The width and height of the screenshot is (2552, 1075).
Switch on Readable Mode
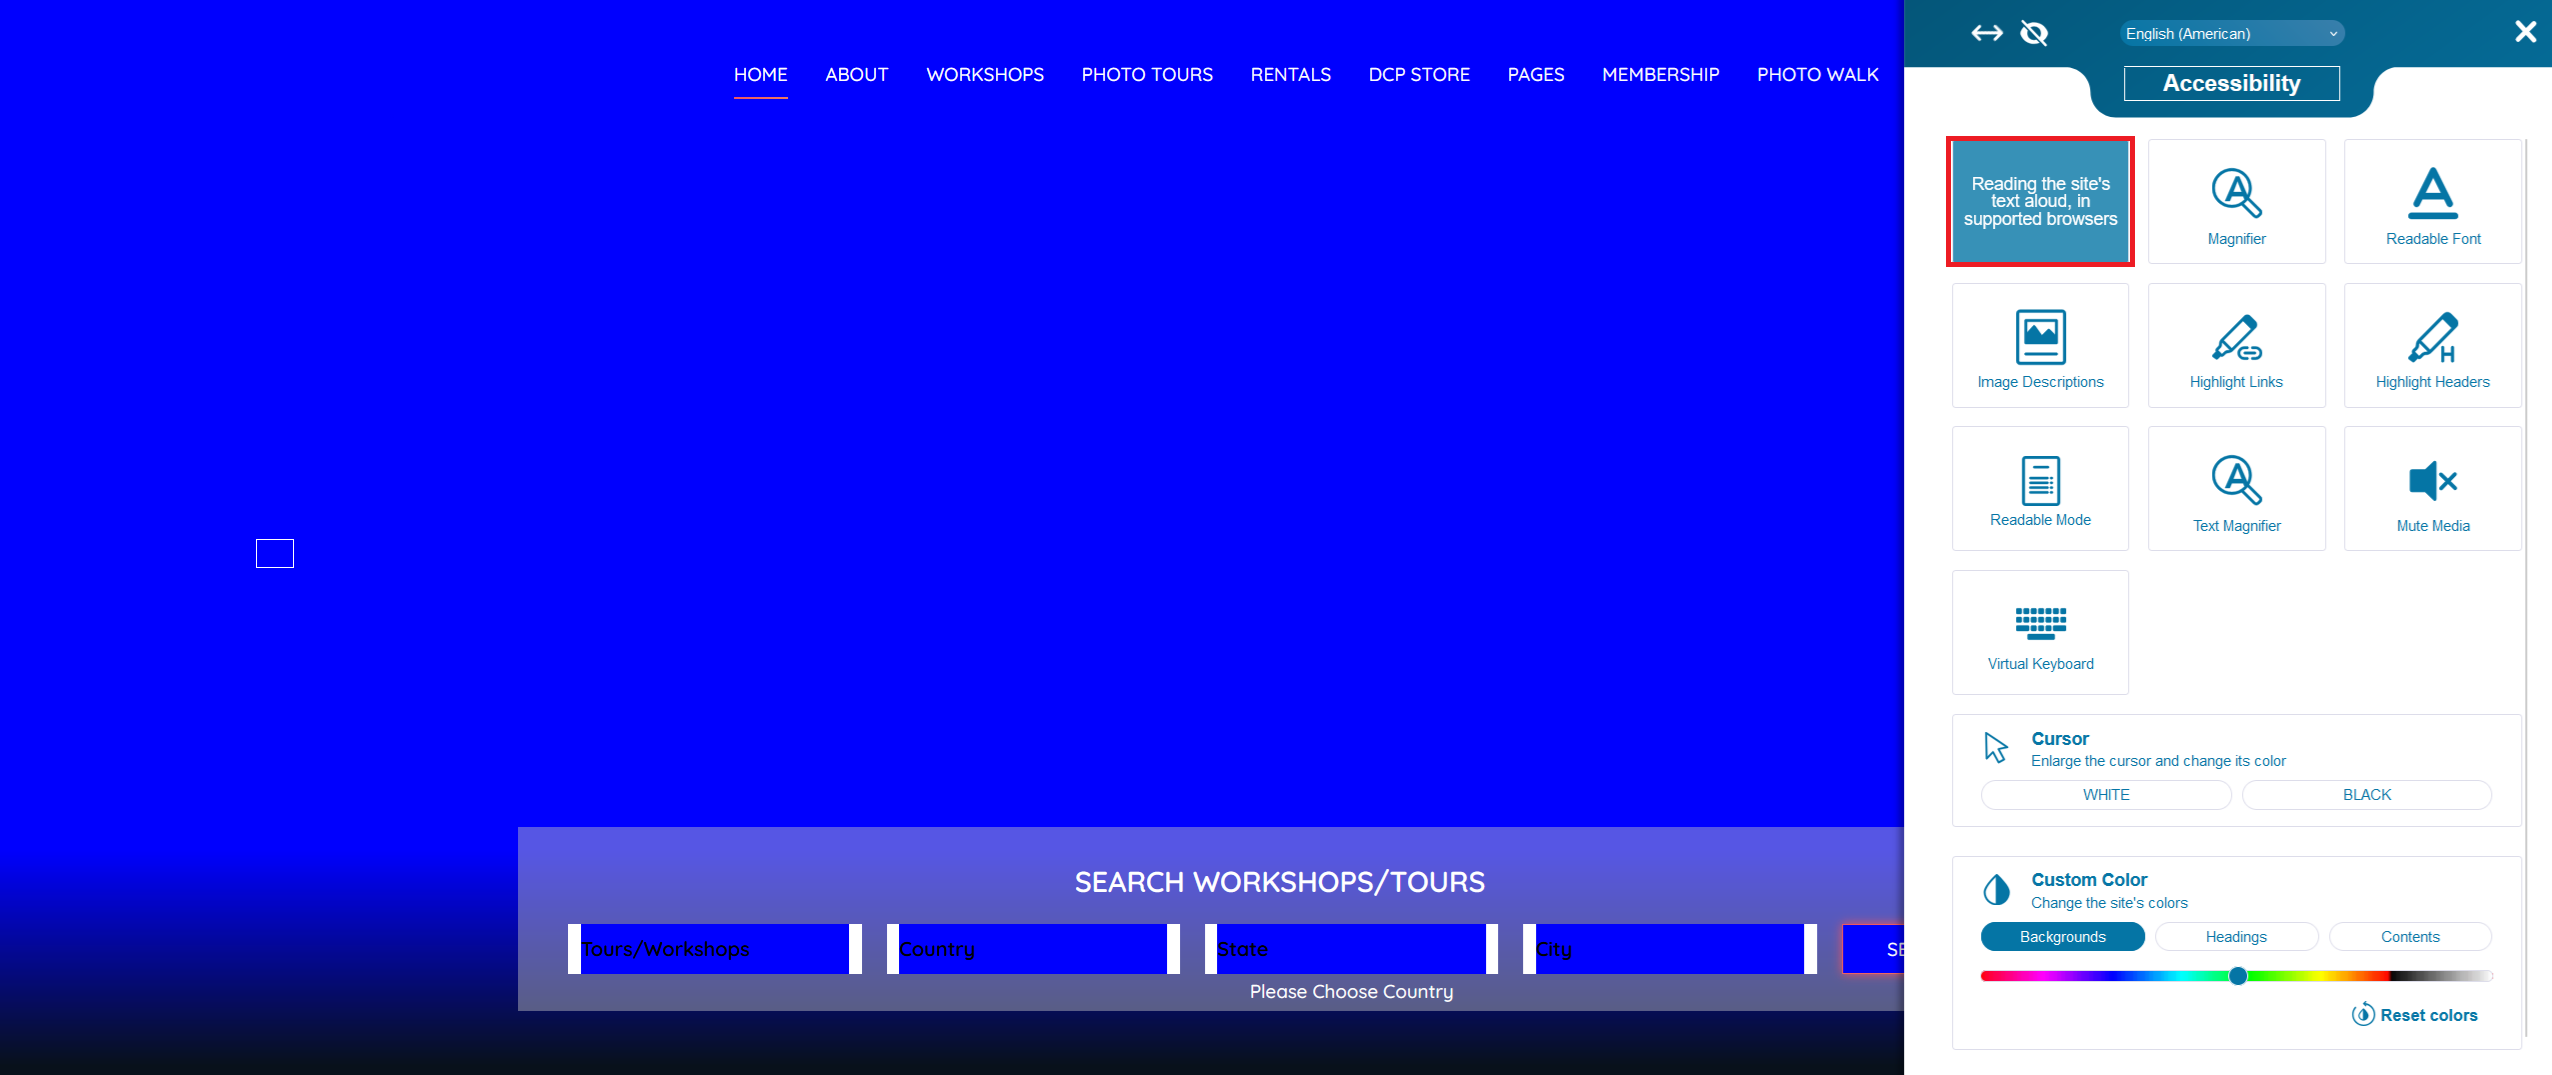click(x=2040, y=489)
